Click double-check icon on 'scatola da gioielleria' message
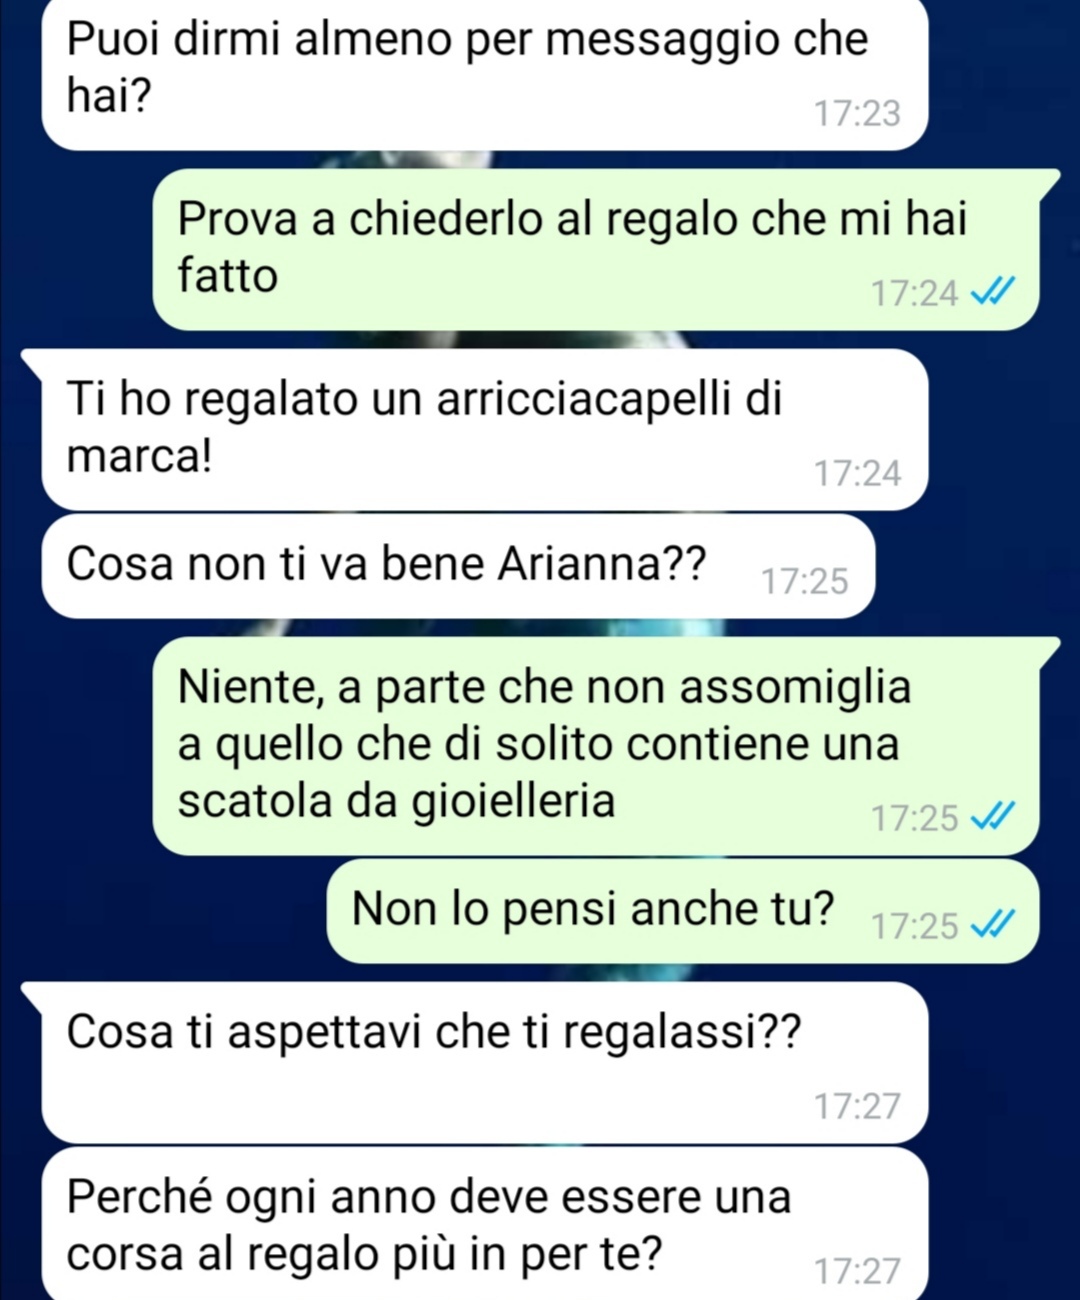This screenshot has height=1300, width=1080. pos(993,817)
